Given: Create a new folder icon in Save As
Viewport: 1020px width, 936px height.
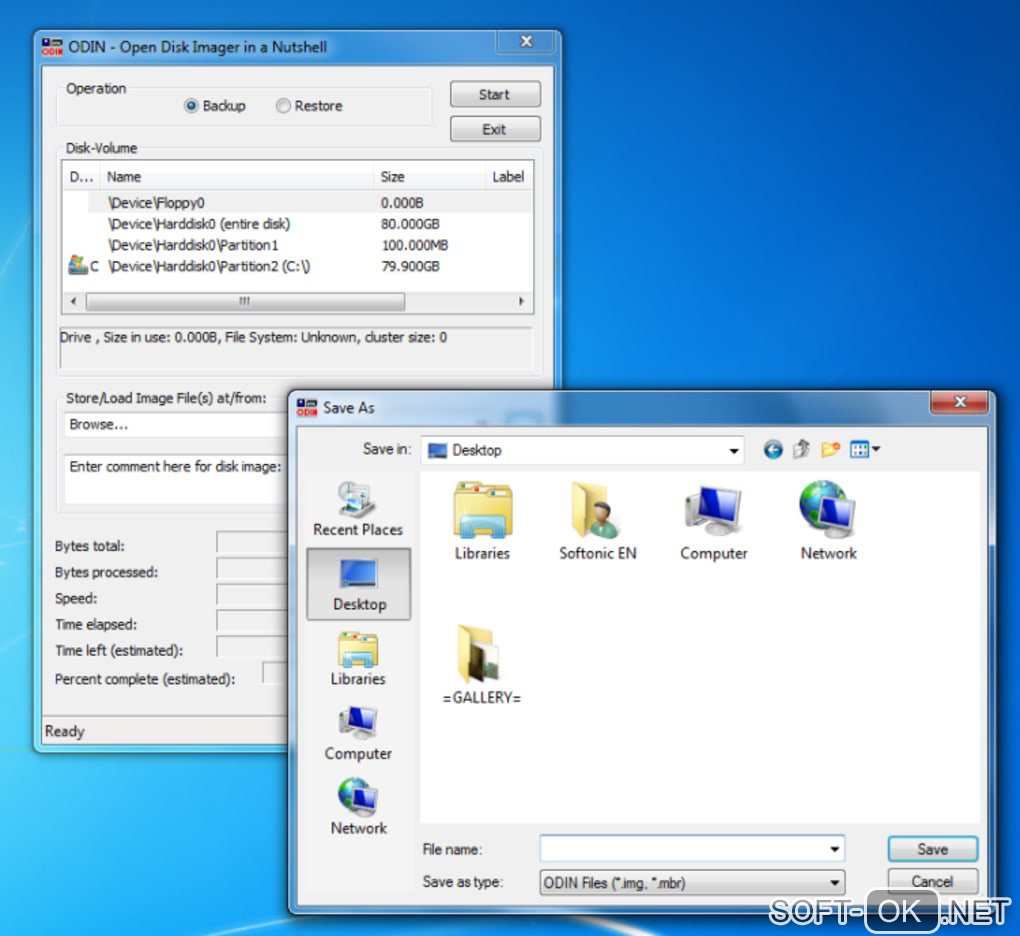Looking at the screenshot, I should [830, 449].
